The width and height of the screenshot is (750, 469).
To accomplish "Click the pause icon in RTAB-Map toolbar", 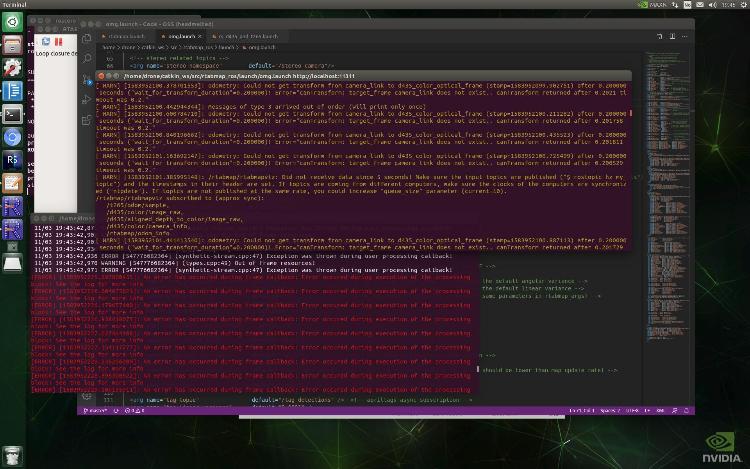I will point(57,42).
